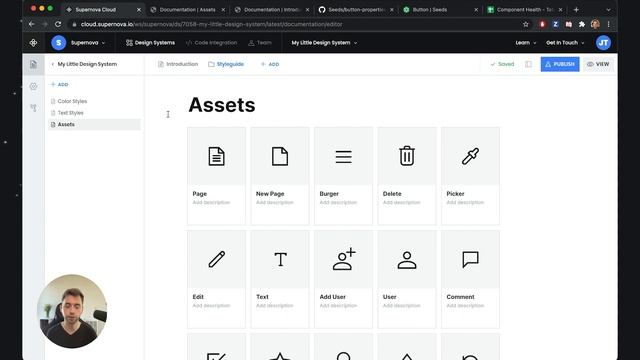640x360 pixels.
Task: Switch to the Component Health browser tab
Action: 524,9
